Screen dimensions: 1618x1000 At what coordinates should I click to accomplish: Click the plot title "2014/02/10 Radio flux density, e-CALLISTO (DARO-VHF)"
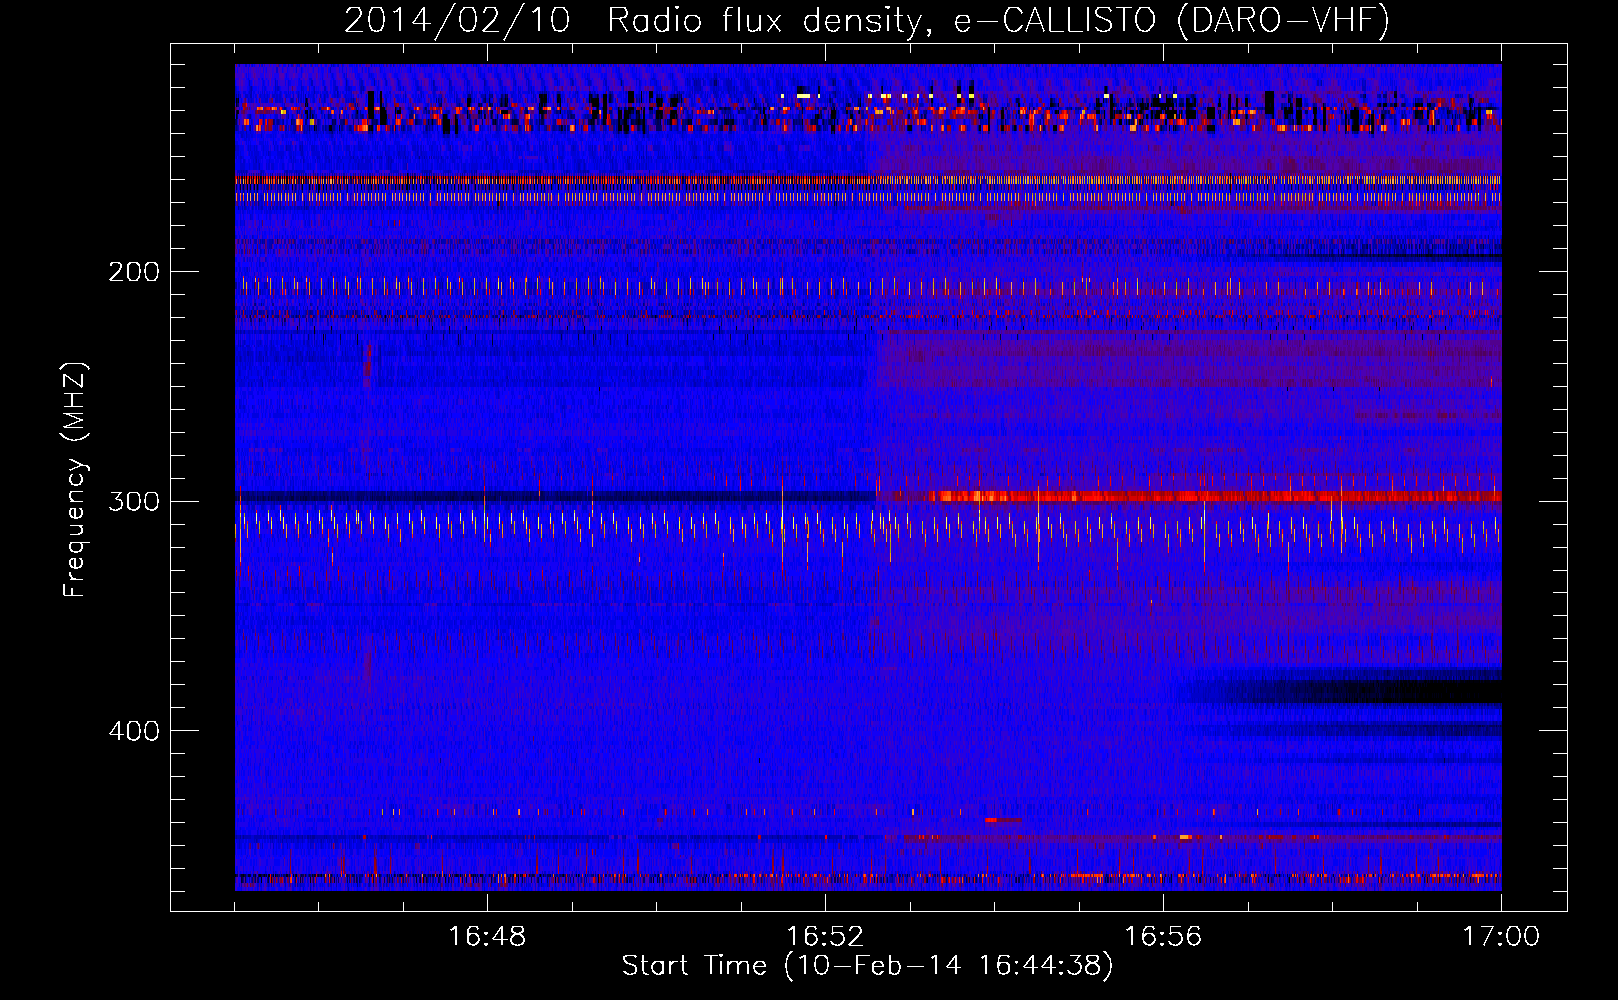coord(867,20)
